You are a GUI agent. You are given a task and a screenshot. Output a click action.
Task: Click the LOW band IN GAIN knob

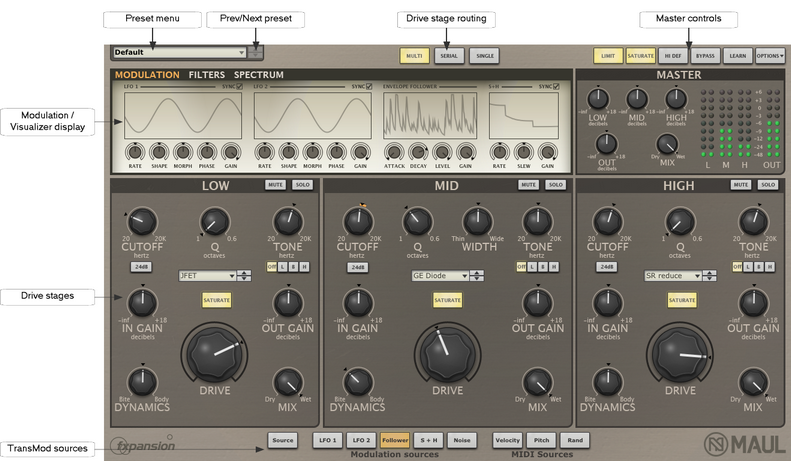(x=142, y=303)
